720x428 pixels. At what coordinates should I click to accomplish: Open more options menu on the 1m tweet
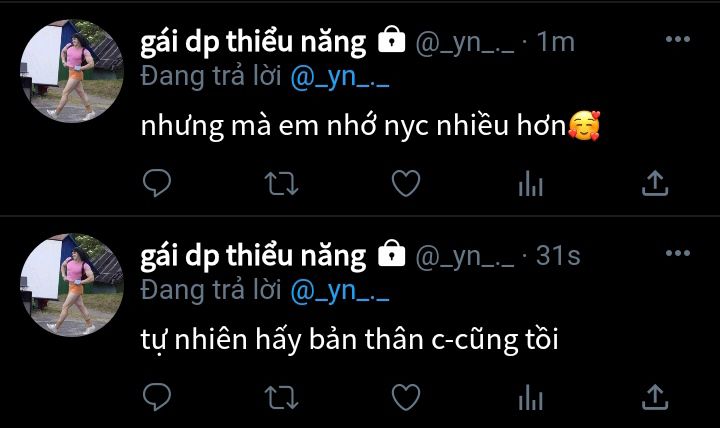click(678, 39)
